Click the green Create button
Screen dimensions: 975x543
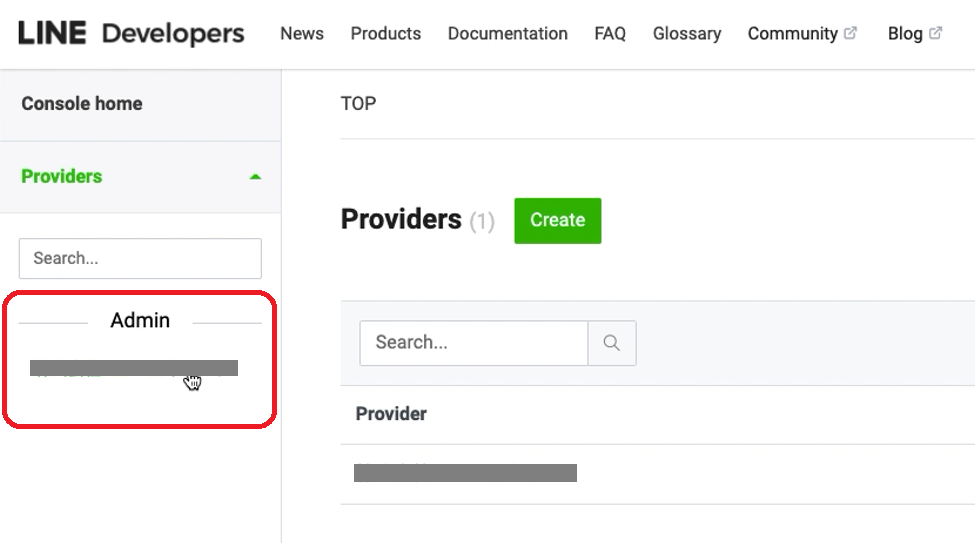pos(558,220)
